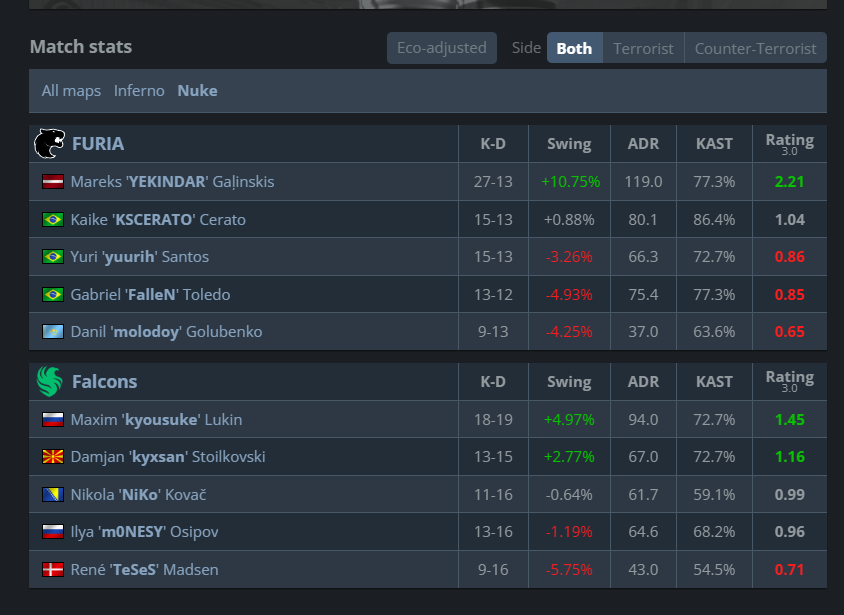Open René 'TeSeS' Madsen player profile
Screen dimensions: 844x615
pyautogui.click(x=144, y=569)
